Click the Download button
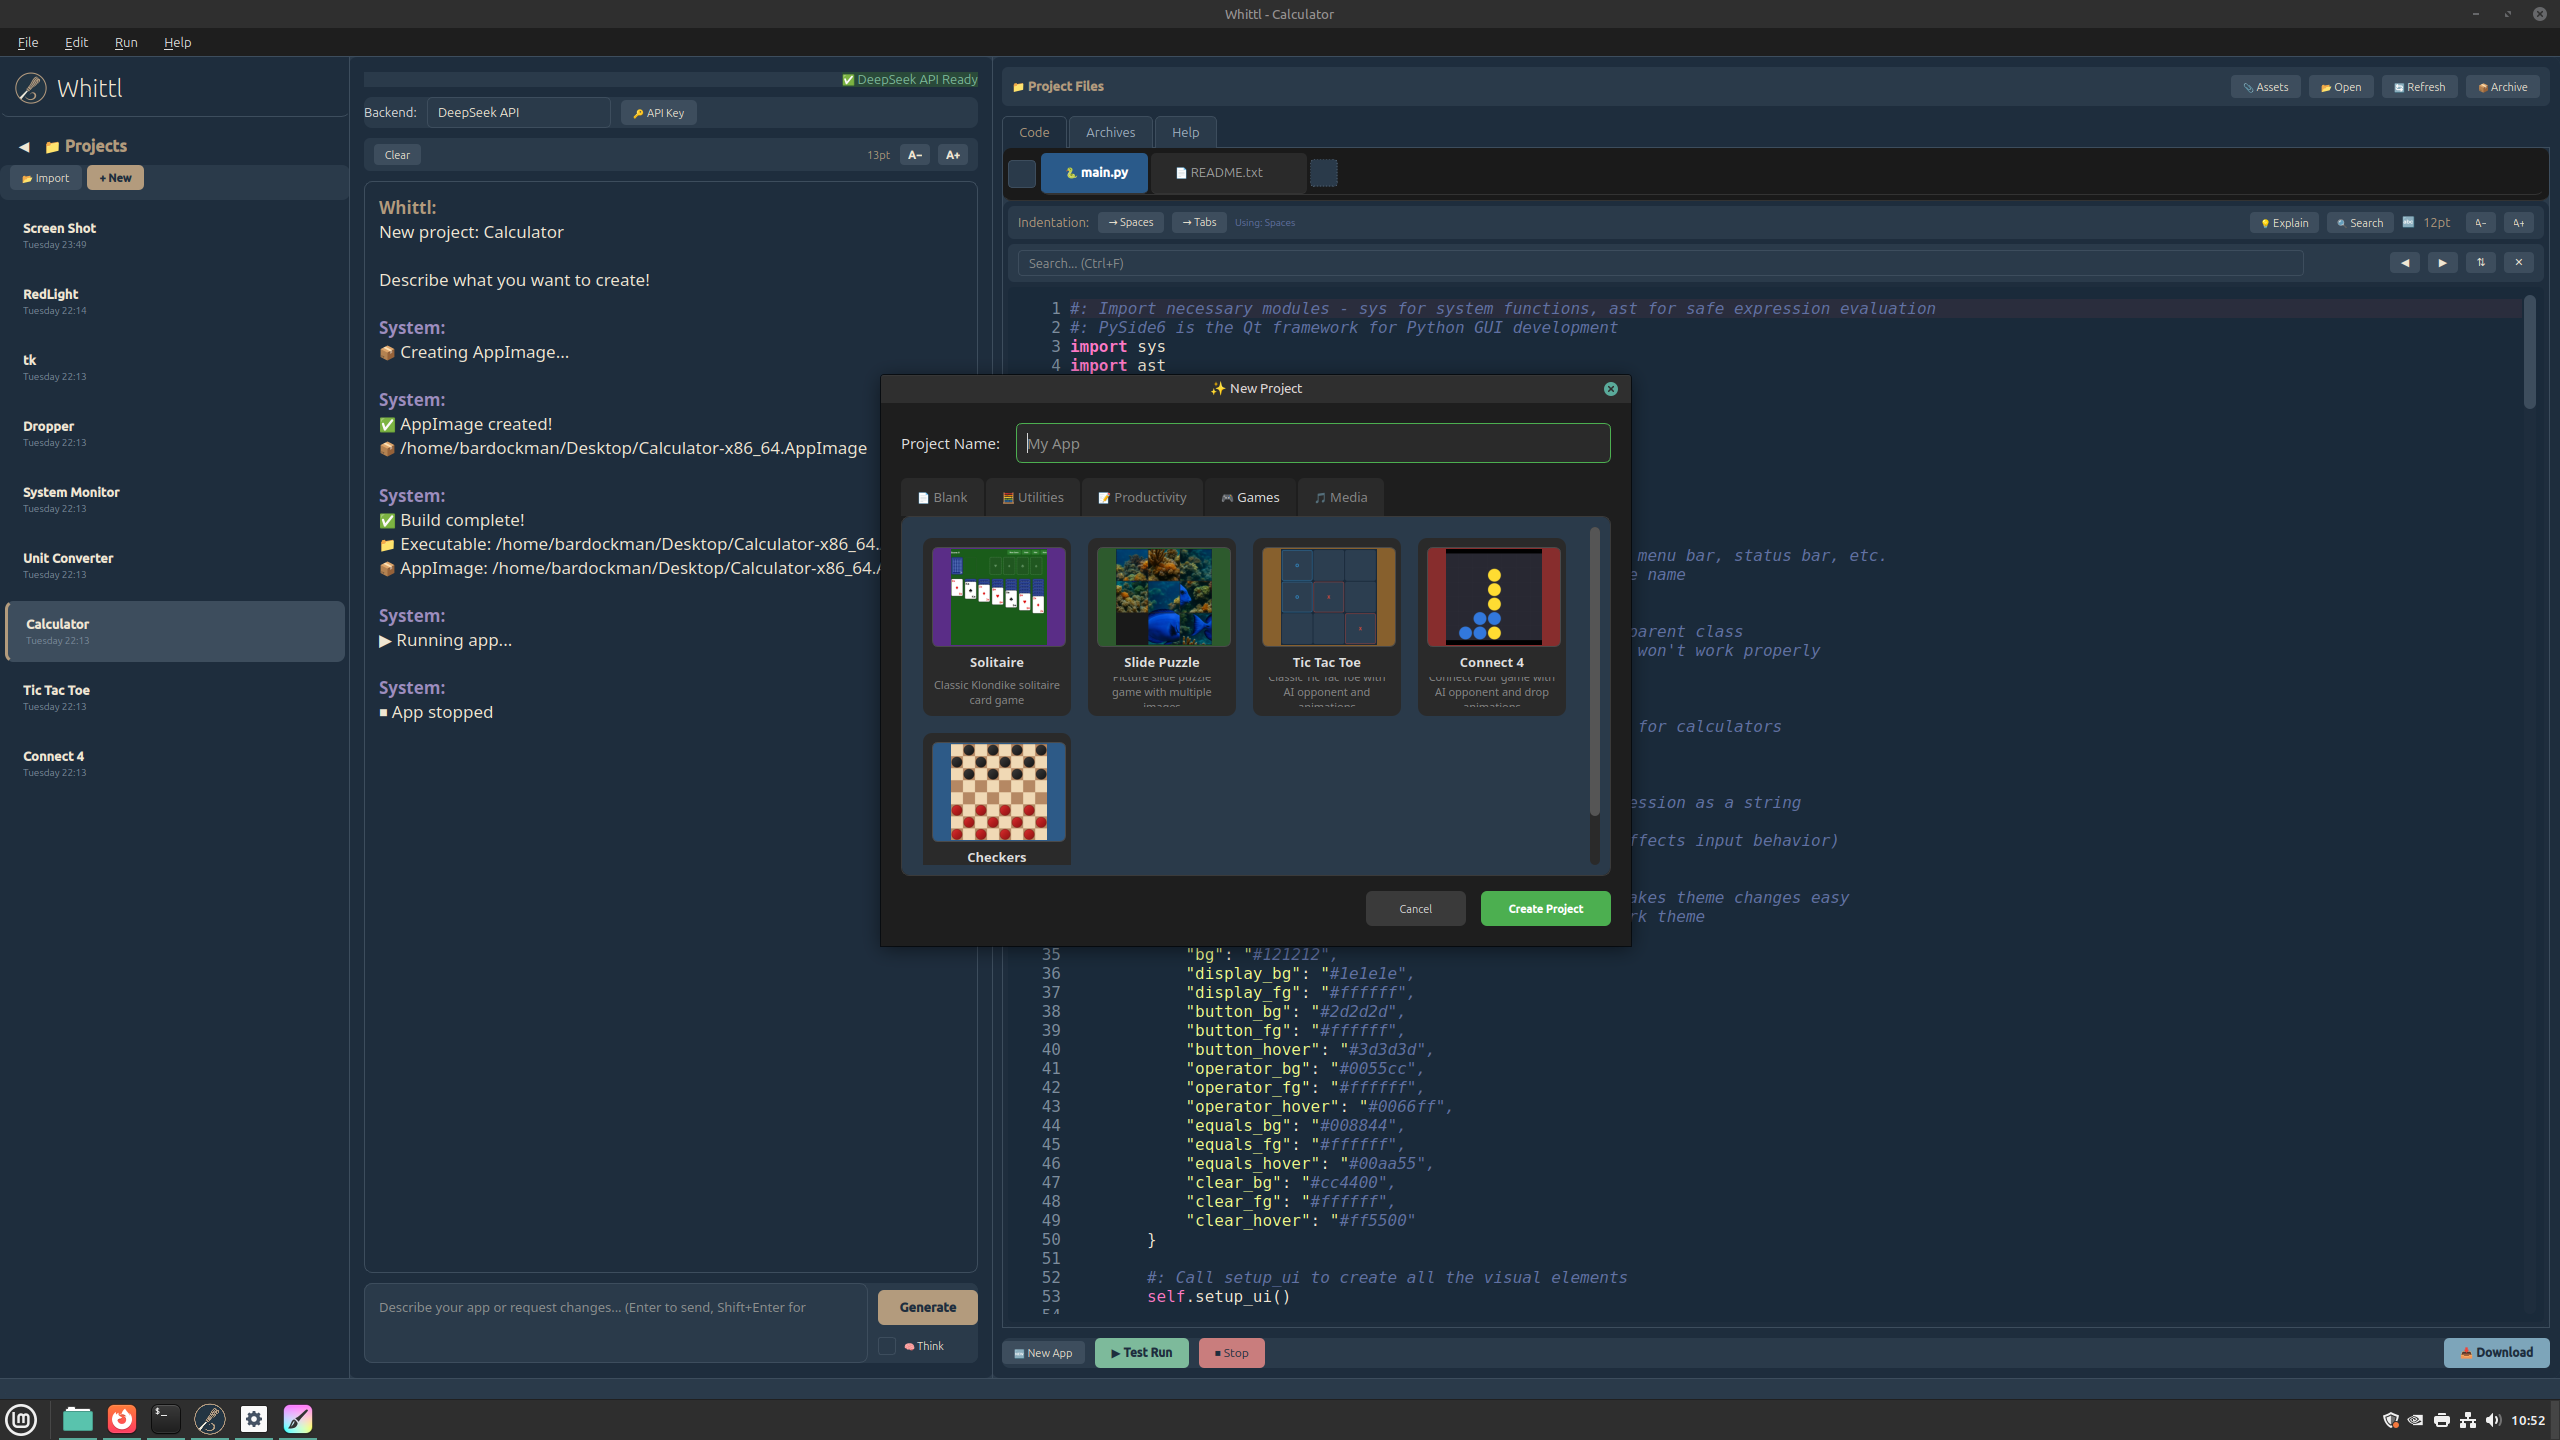Screen dimensions: 2560x1440 [2496, 1352]
